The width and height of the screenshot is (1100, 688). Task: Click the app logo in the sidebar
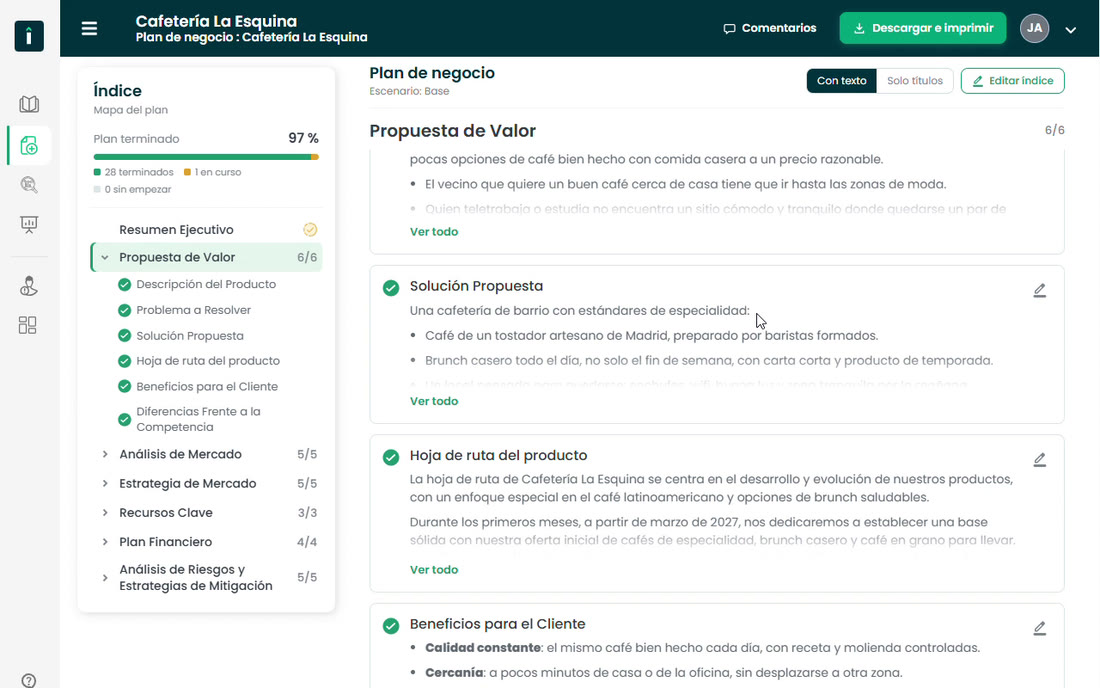click(29, 36)
